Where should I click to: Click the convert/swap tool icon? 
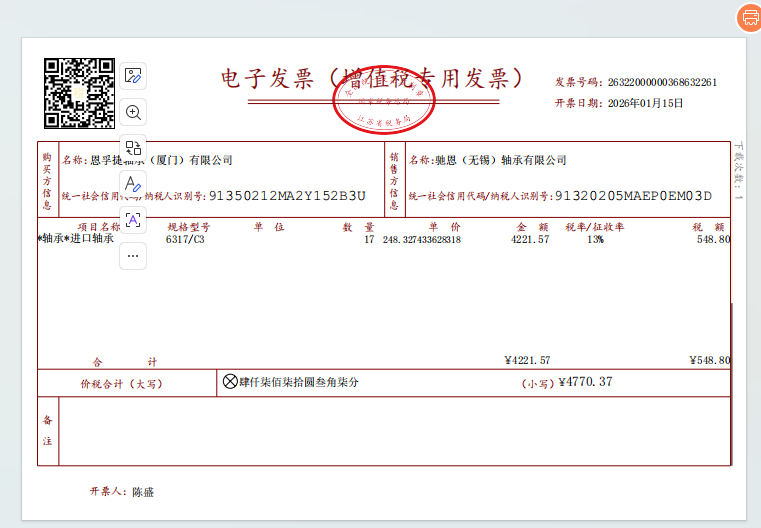pyautogui.click(x=133, y=148)
